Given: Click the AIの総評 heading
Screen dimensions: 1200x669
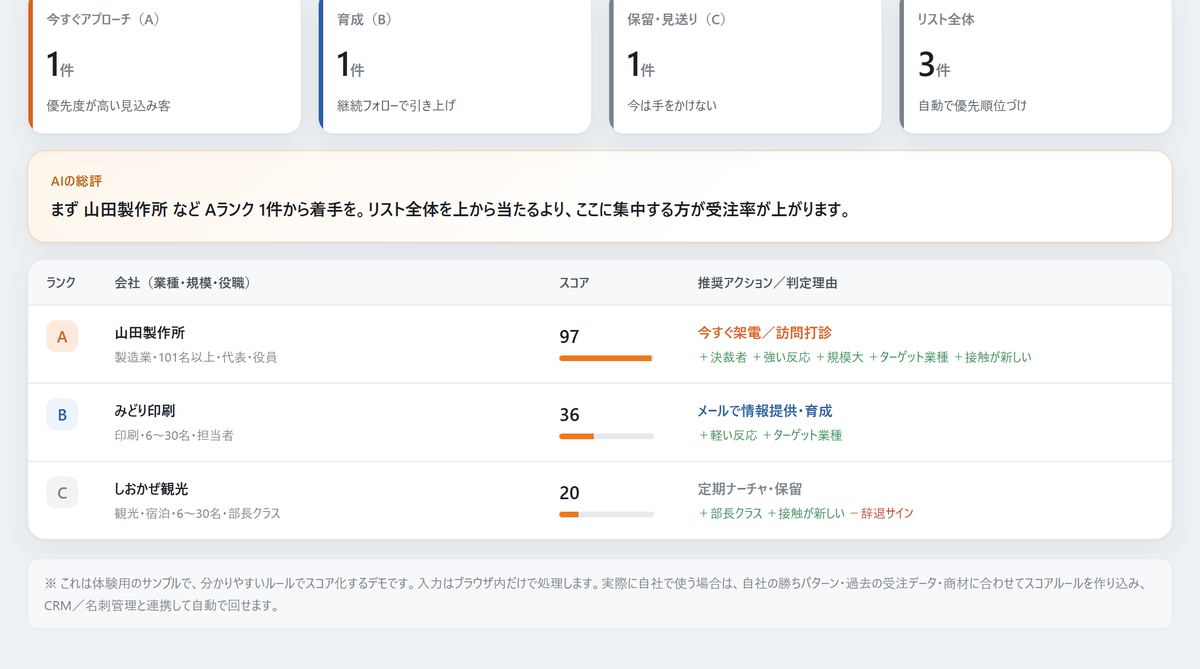Looking at the screenshot, I should 76,181.
